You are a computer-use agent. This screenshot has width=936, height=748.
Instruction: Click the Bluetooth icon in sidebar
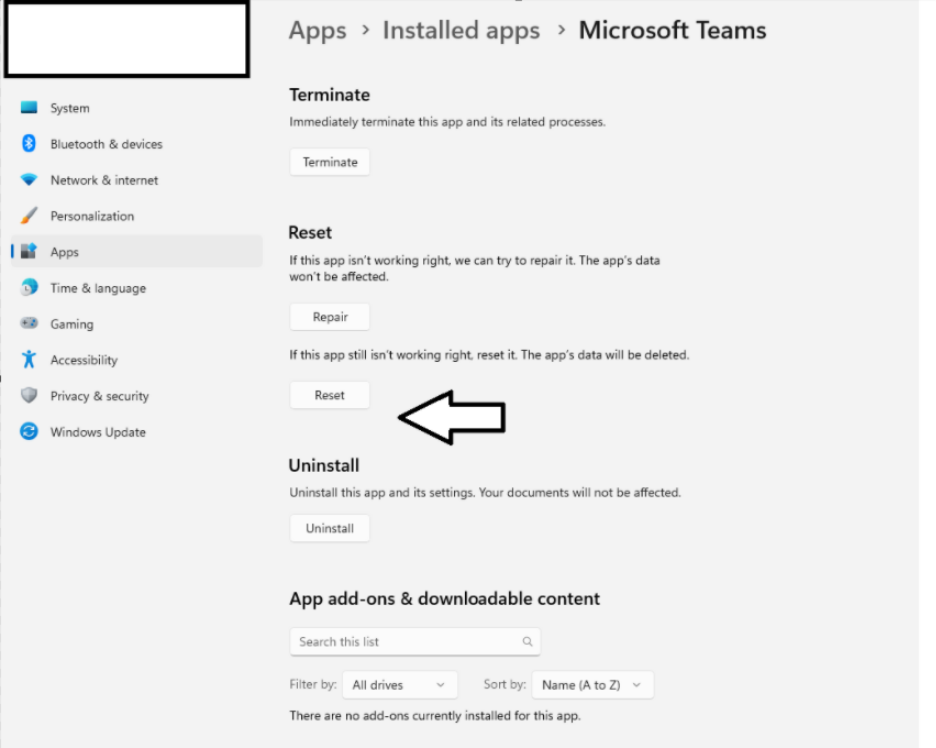pos(29,143)
